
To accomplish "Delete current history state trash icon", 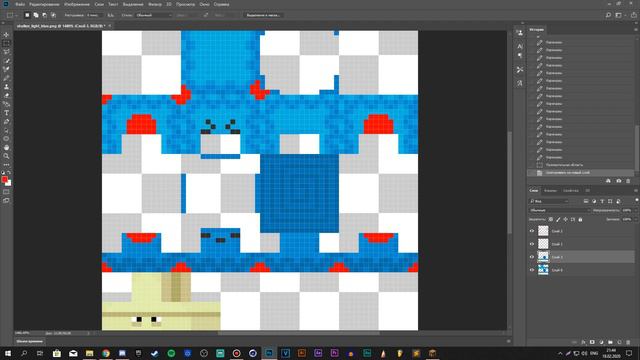I will click(628, 181).
